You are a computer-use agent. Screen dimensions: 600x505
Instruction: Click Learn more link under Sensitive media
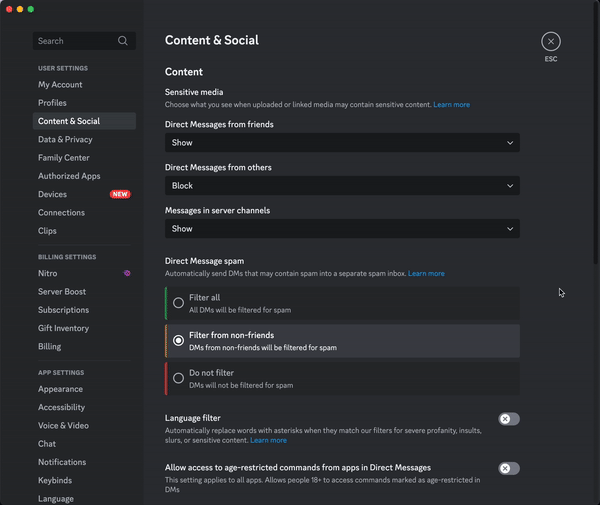tap(452, 104)
